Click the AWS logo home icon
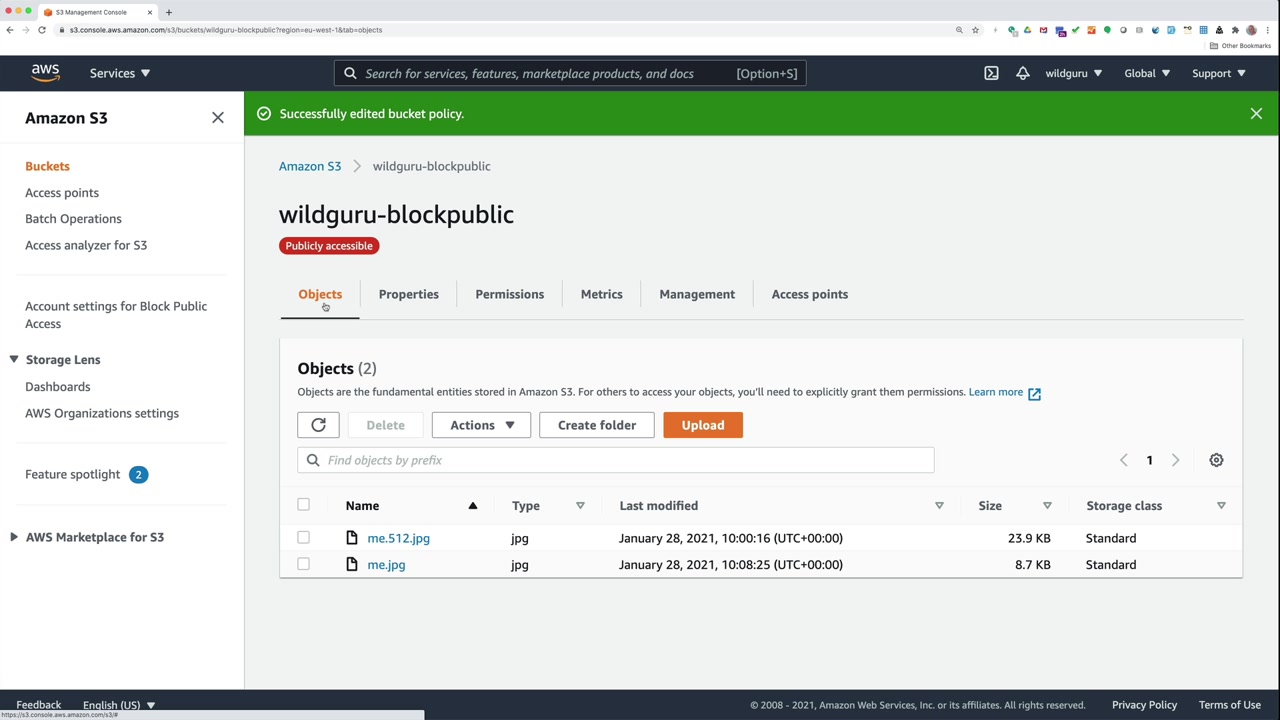The height and width of the screenshot is (720, 1280). pyautogui.click(x=45, y=73)
